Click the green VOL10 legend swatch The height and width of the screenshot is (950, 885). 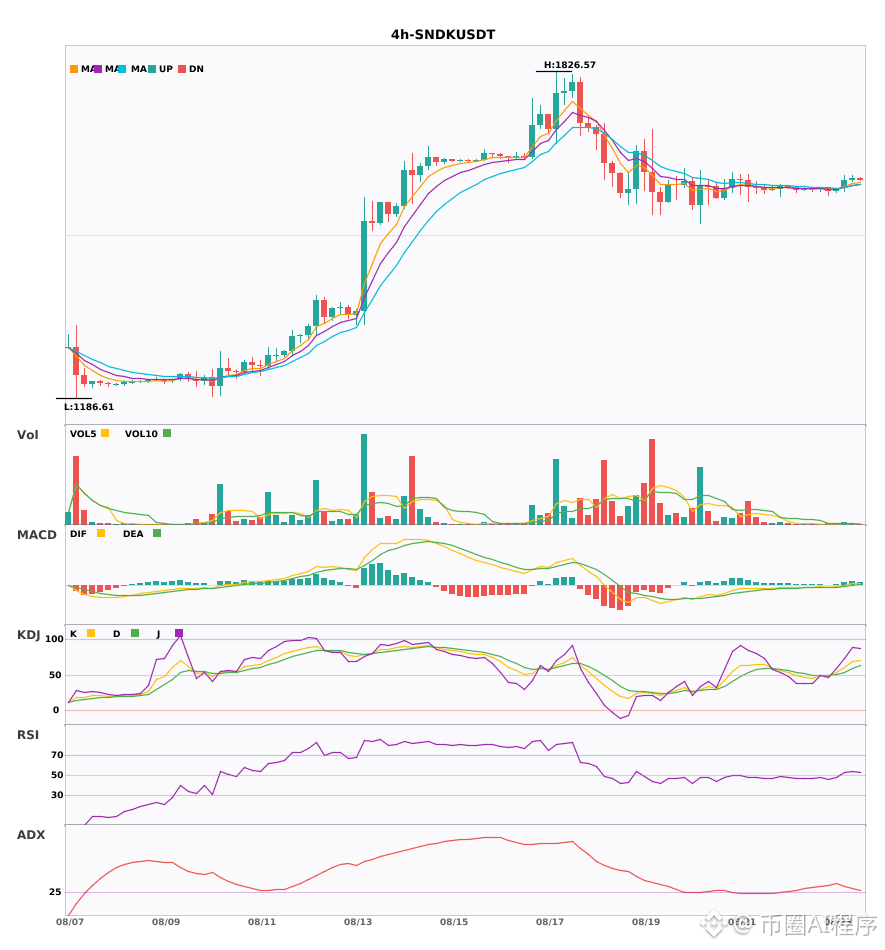(x=167, y=433)
